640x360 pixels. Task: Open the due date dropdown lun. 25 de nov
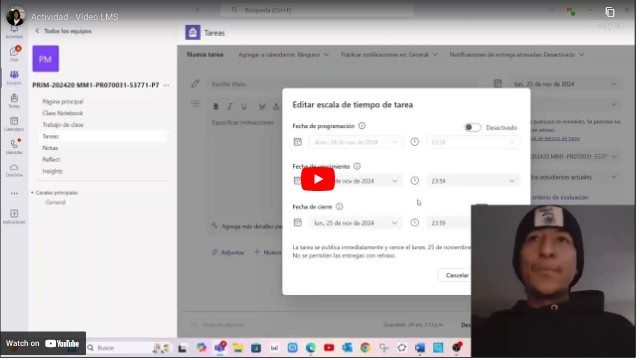pos(565,84)
